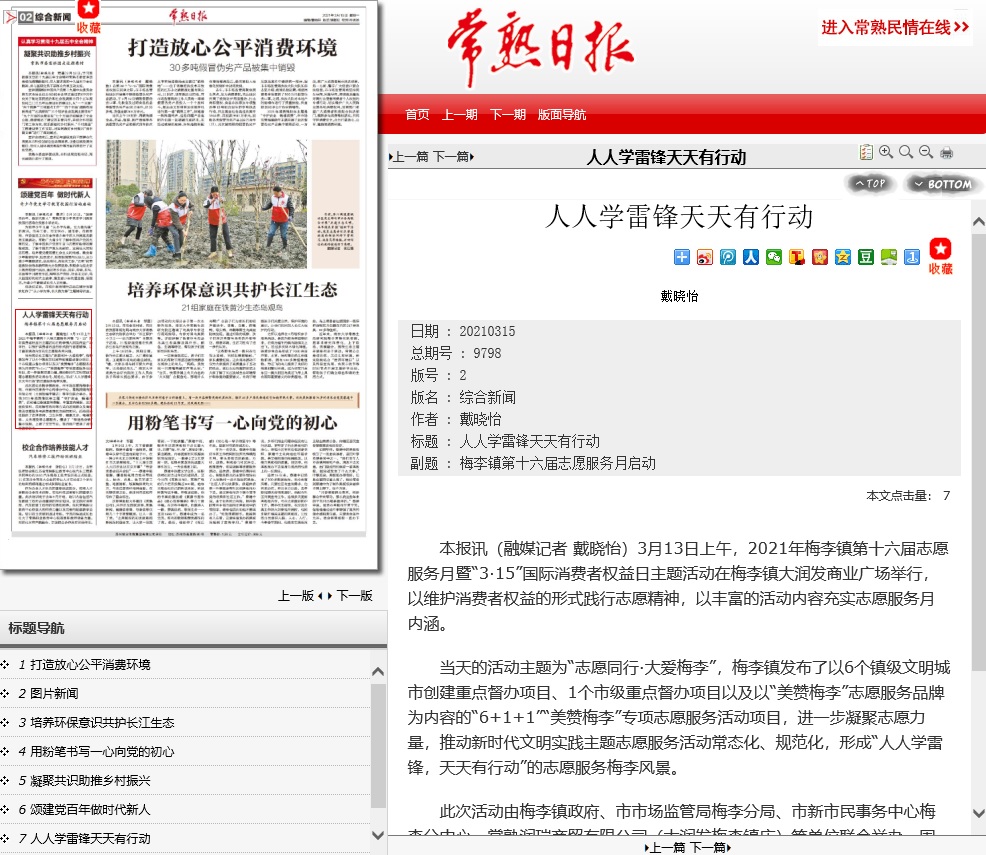Click the light-green landscape share icon
The height and width of the screenshot is (855, 986).
pos(889,257)
